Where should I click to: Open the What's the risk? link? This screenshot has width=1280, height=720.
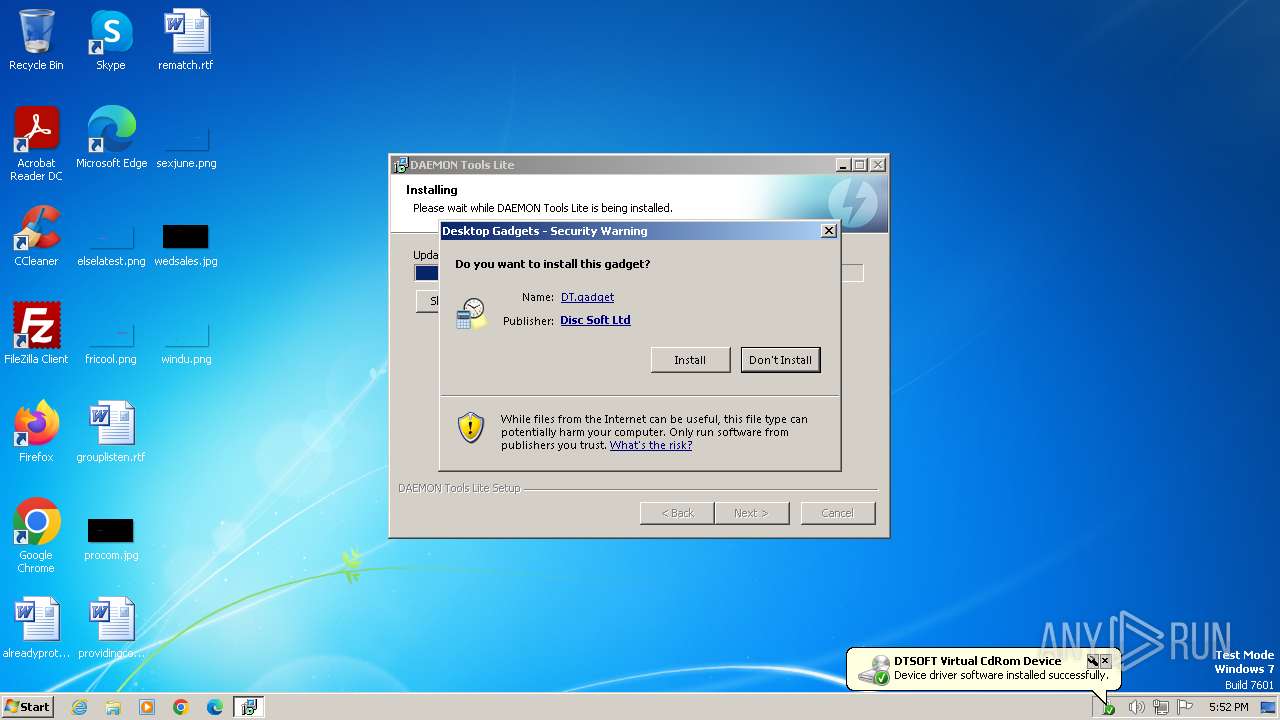pyautogui.click(x=651, y=445)
